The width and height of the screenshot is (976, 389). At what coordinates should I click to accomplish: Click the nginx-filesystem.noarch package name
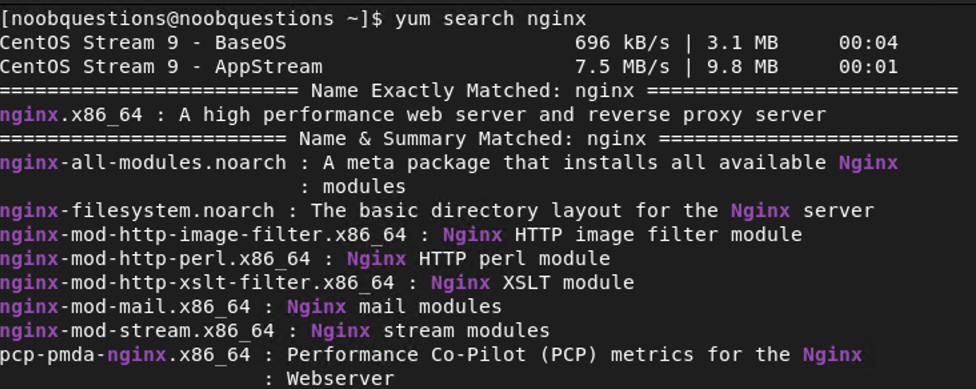pyautogui.click(x=137, y=211)
